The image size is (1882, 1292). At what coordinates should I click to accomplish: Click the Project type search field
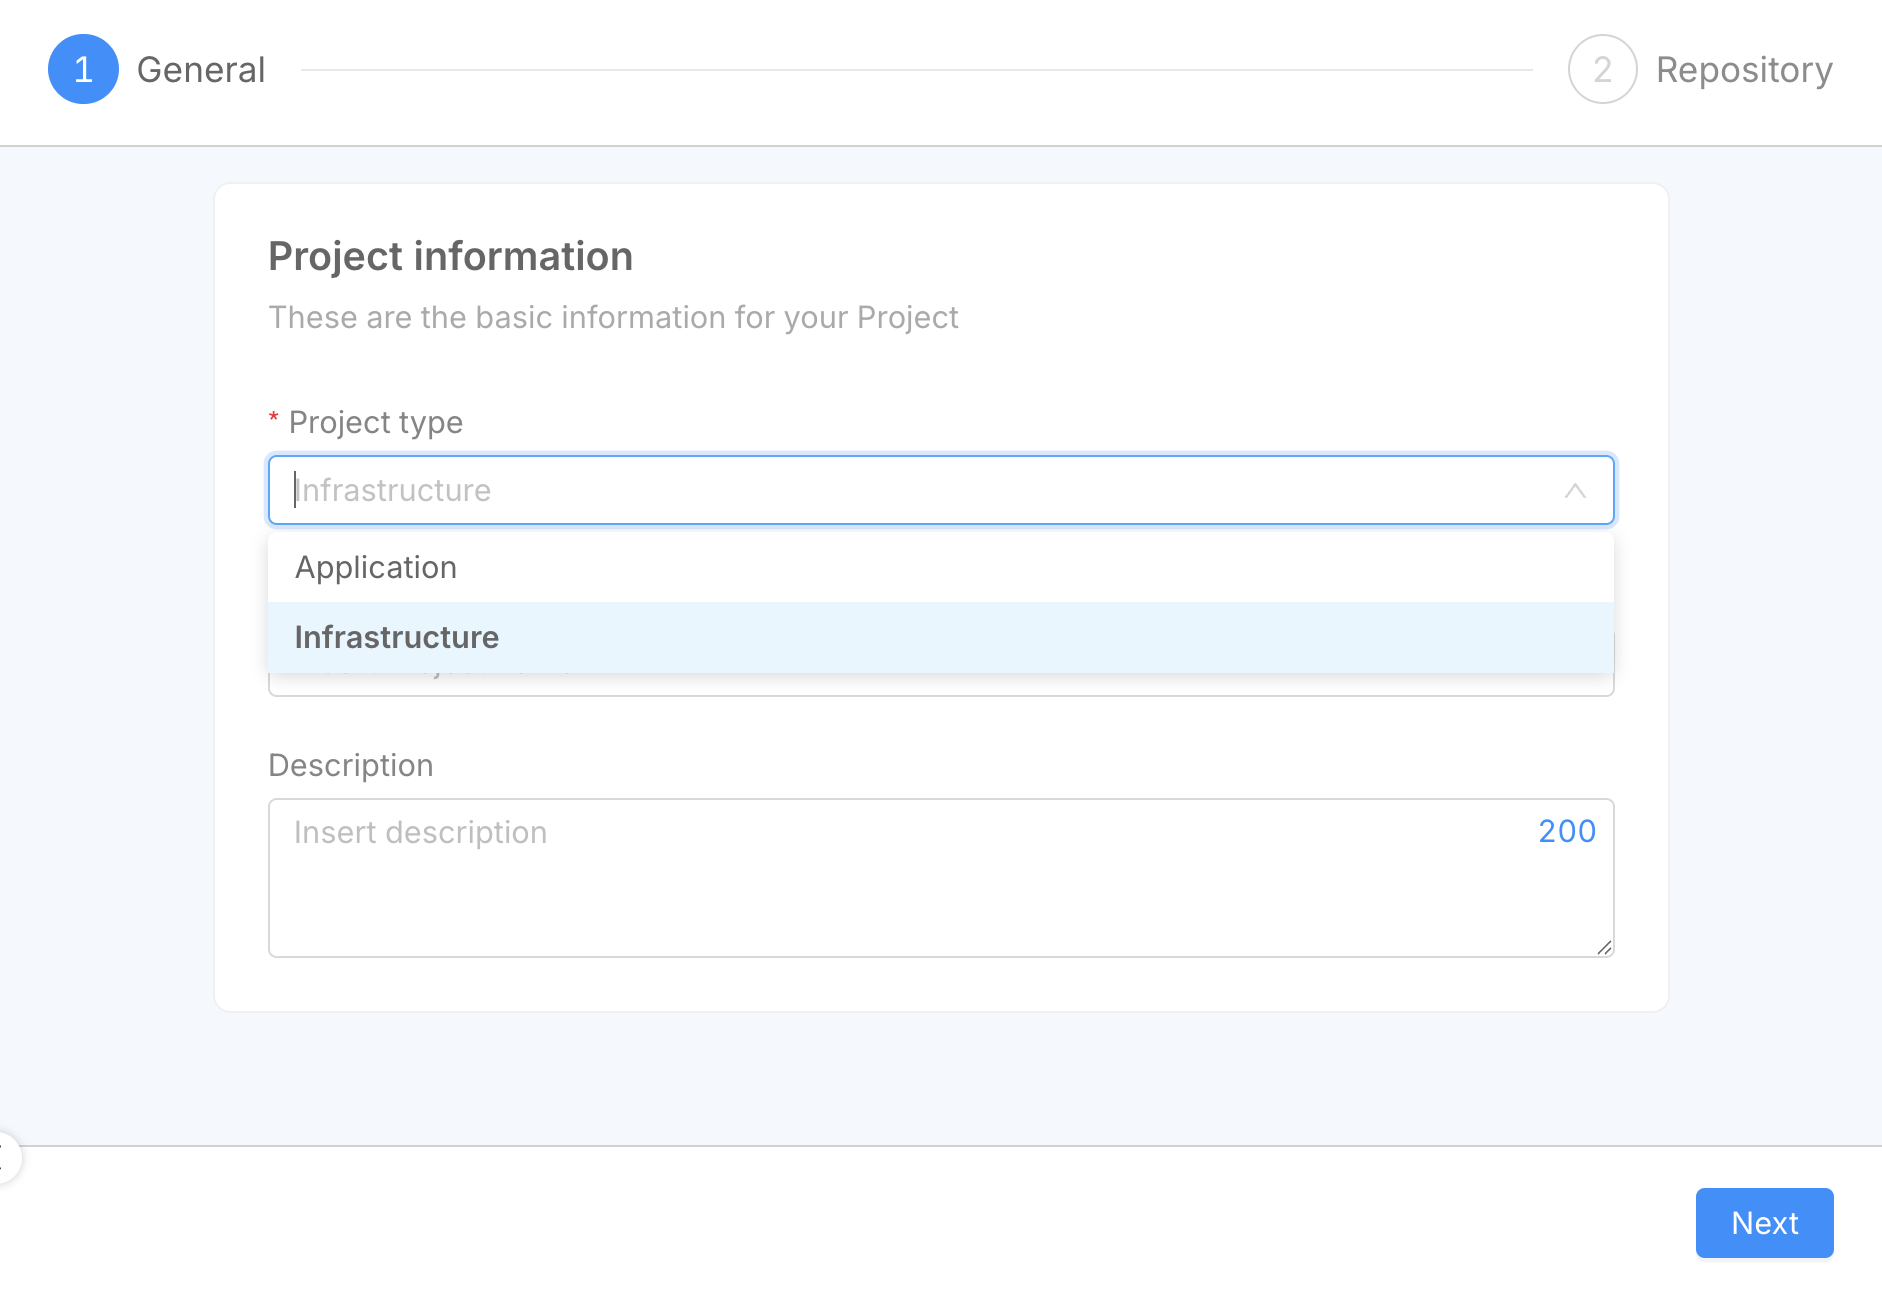pos(941,490)
